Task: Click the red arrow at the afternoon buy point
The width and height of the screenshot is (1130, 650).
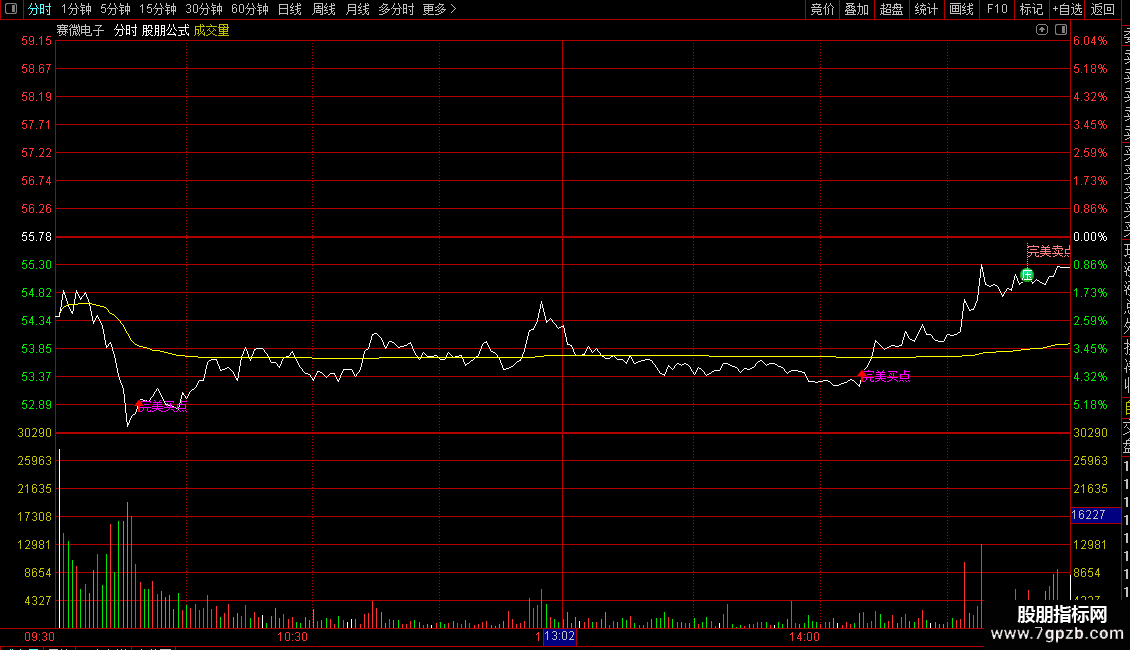Action: tap(862, 375)
